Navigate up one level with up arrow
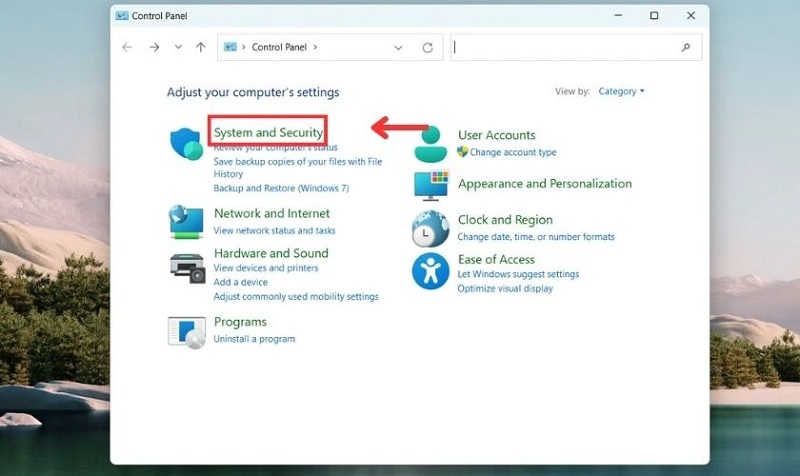 [x=201, y=47]
